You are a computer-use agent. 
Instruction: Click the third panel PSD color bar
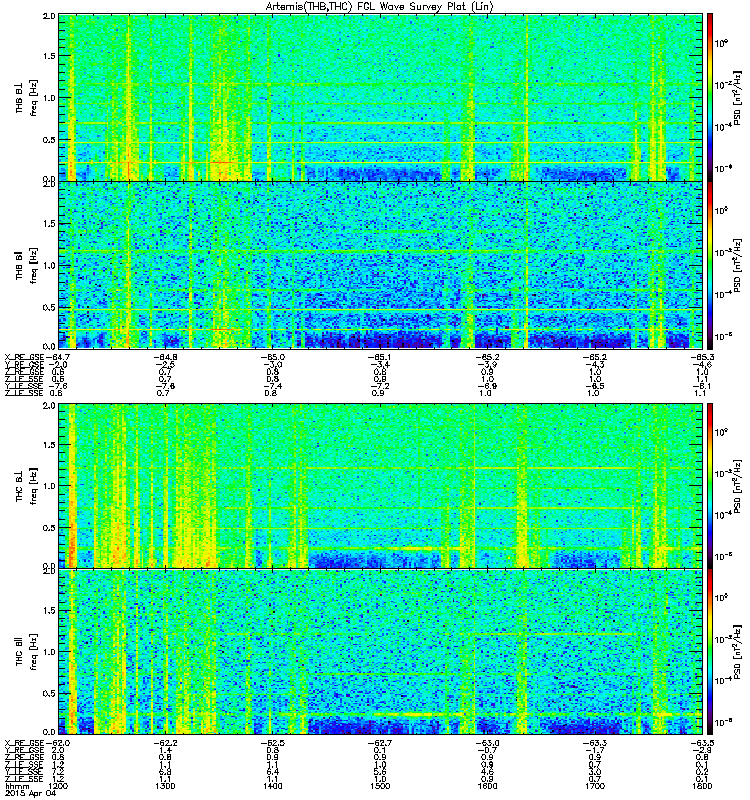click(x=710, y=486)
